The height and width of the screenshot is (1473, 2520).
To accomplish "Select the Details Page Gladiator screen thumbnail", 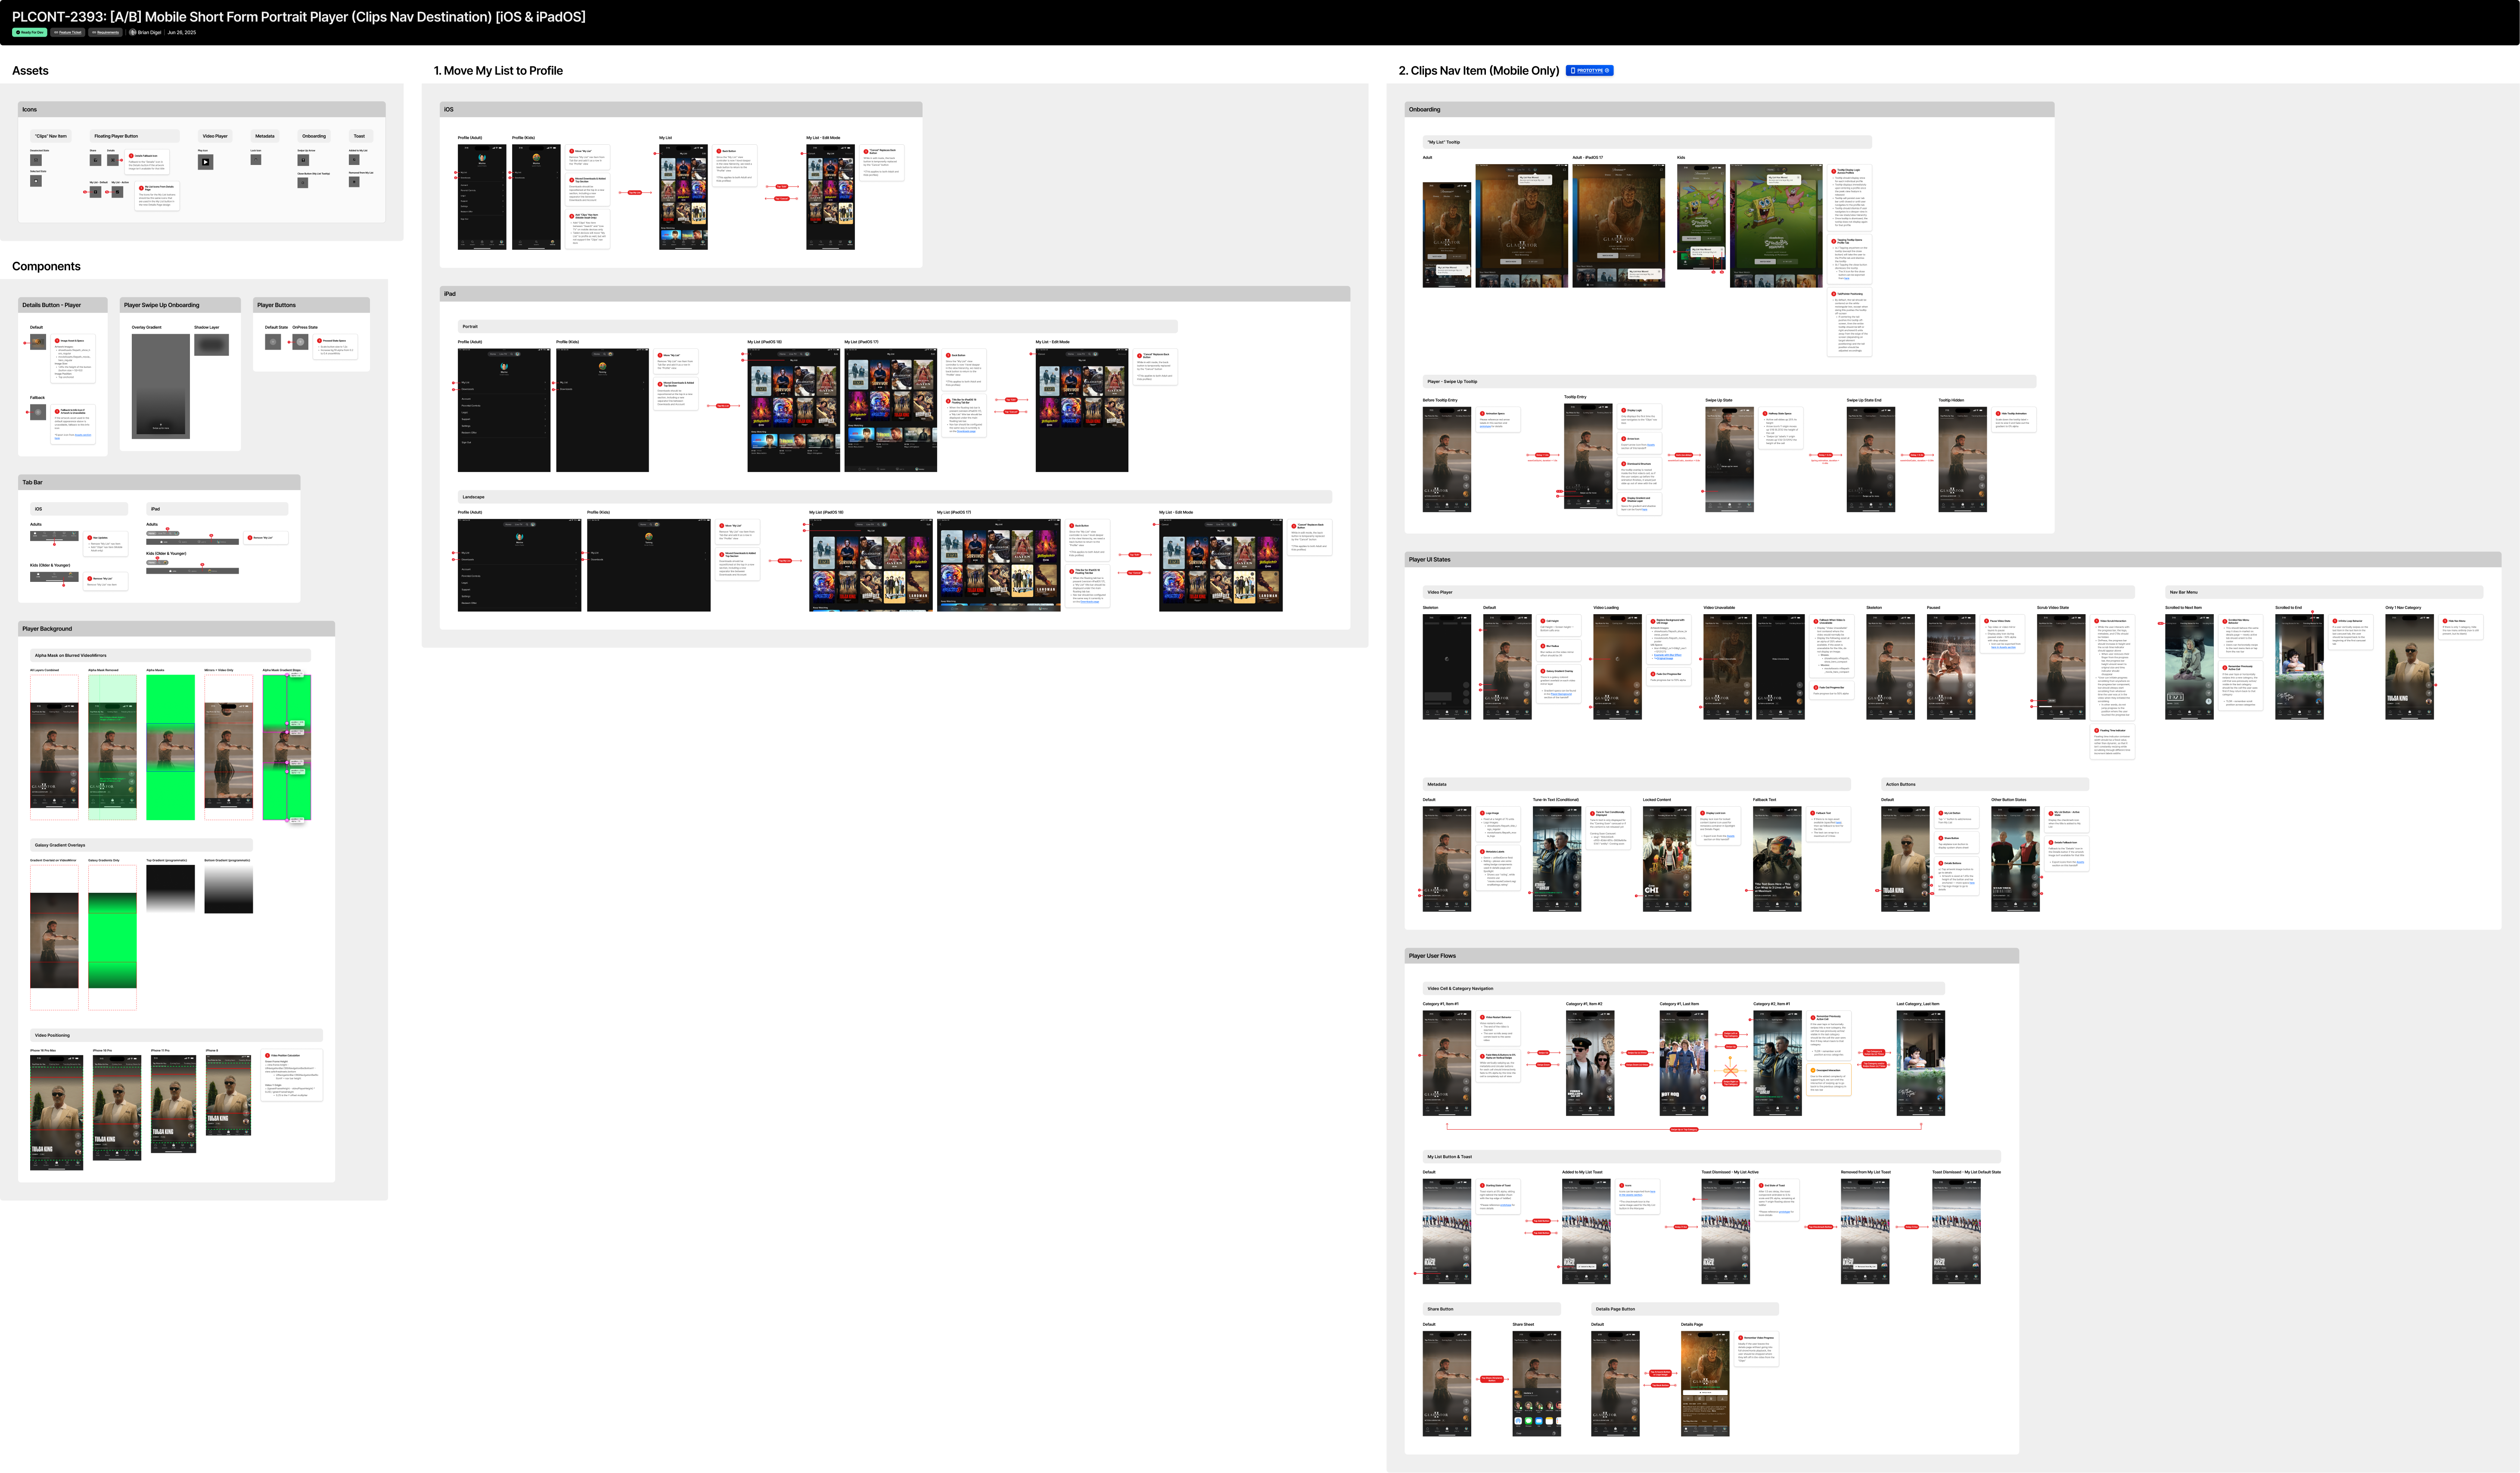I will pyautogui.click(x=1705, y=1384).
